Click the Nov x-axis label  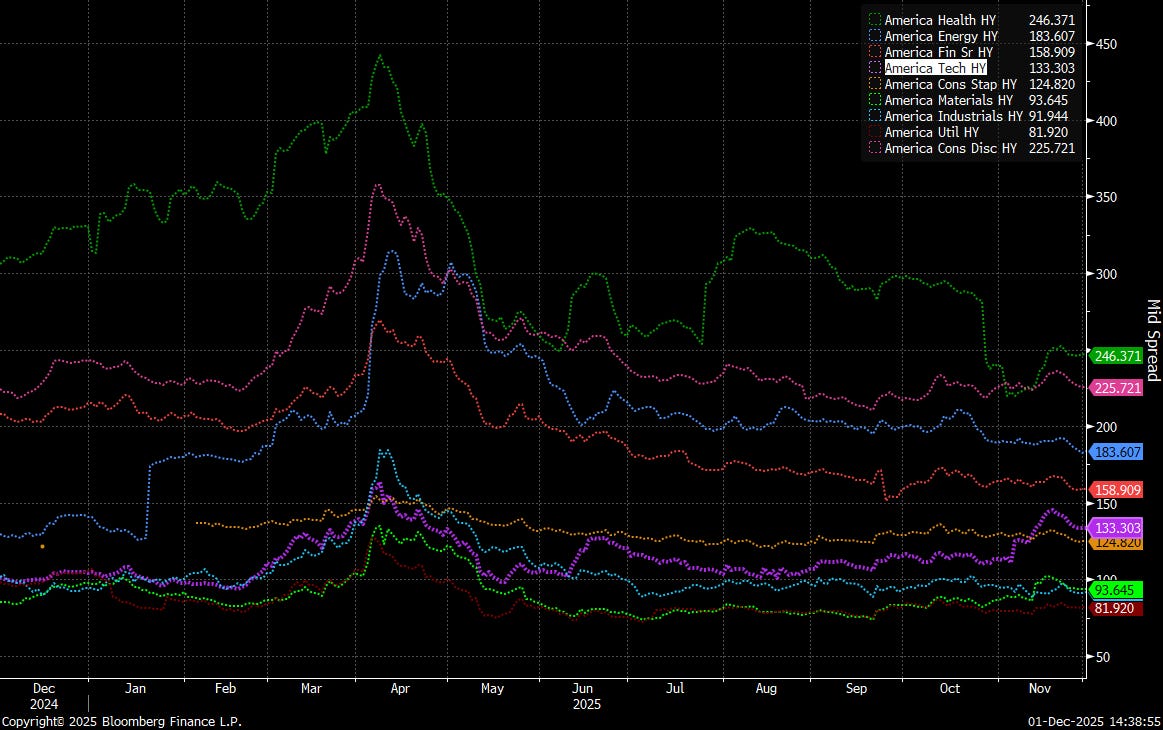click(1040, 688)
